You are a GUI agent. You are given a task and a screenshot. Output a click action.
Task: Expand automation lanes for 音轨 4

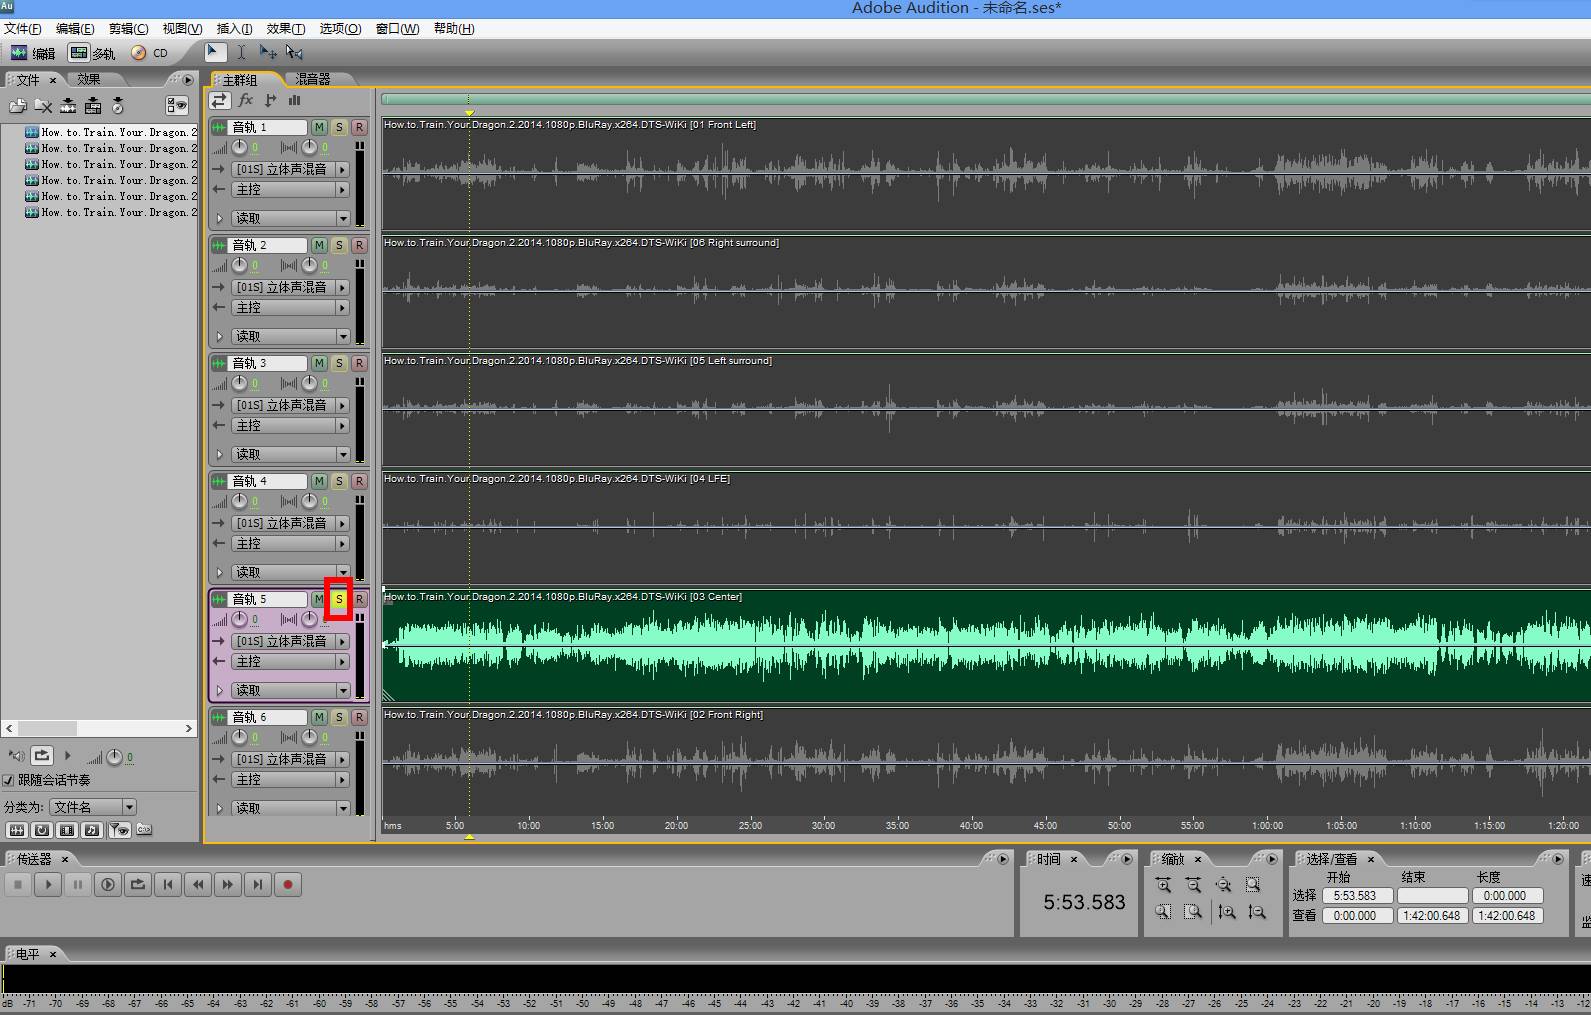(220, 572)
